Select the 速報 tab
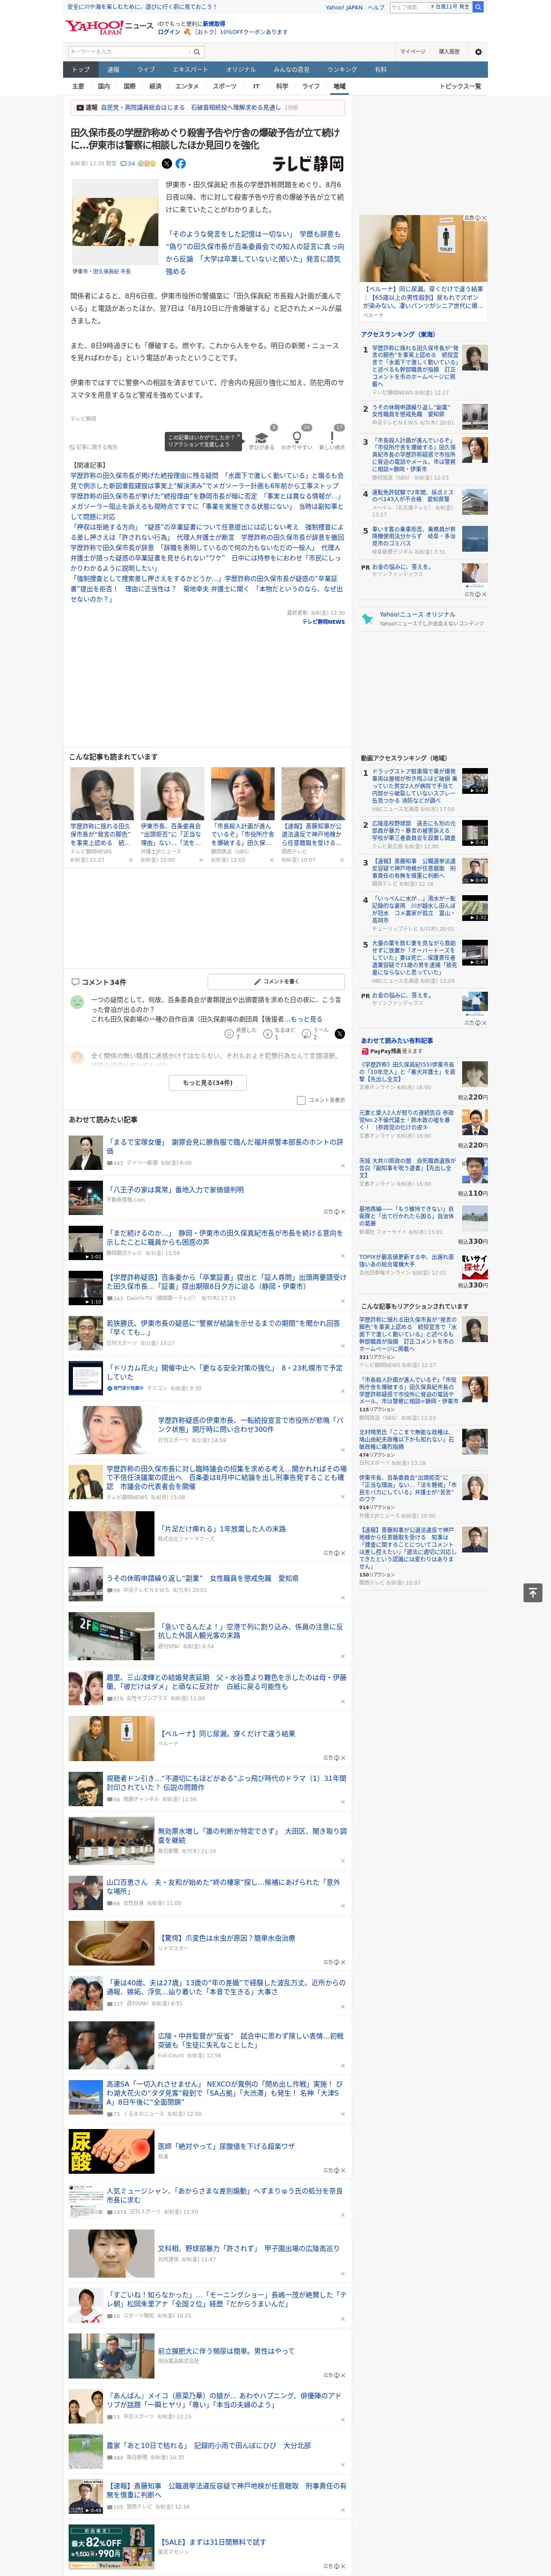The width and height of the screenshot is (551, 2576). (x=113, y=69)
